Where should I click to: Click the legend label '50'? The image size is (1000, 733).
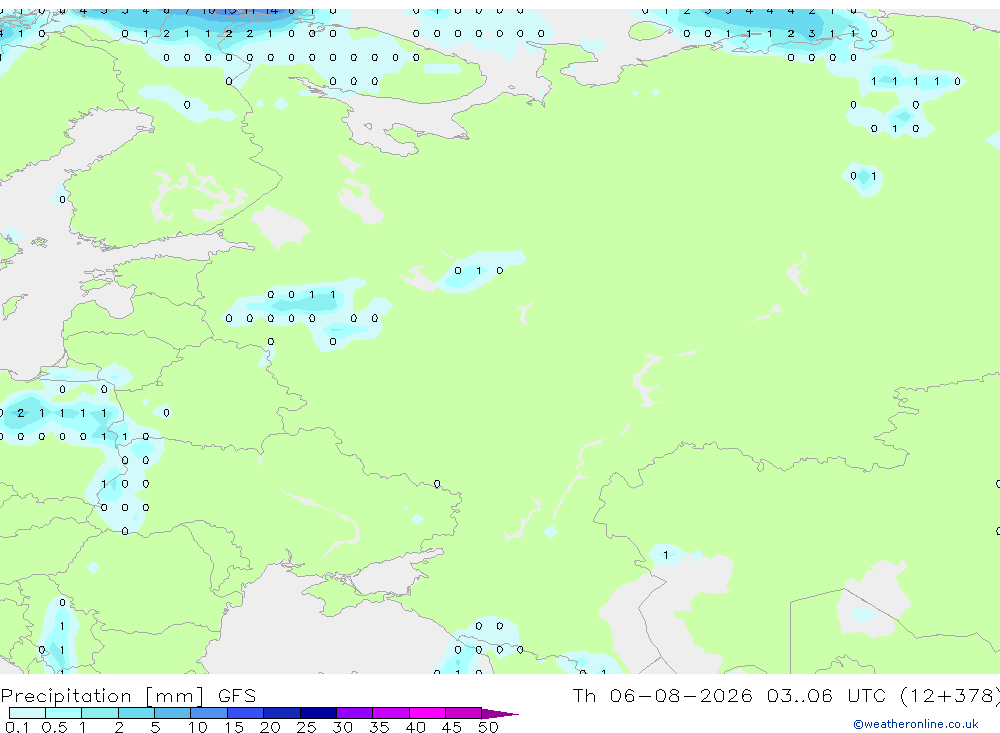tap(489, 727)
